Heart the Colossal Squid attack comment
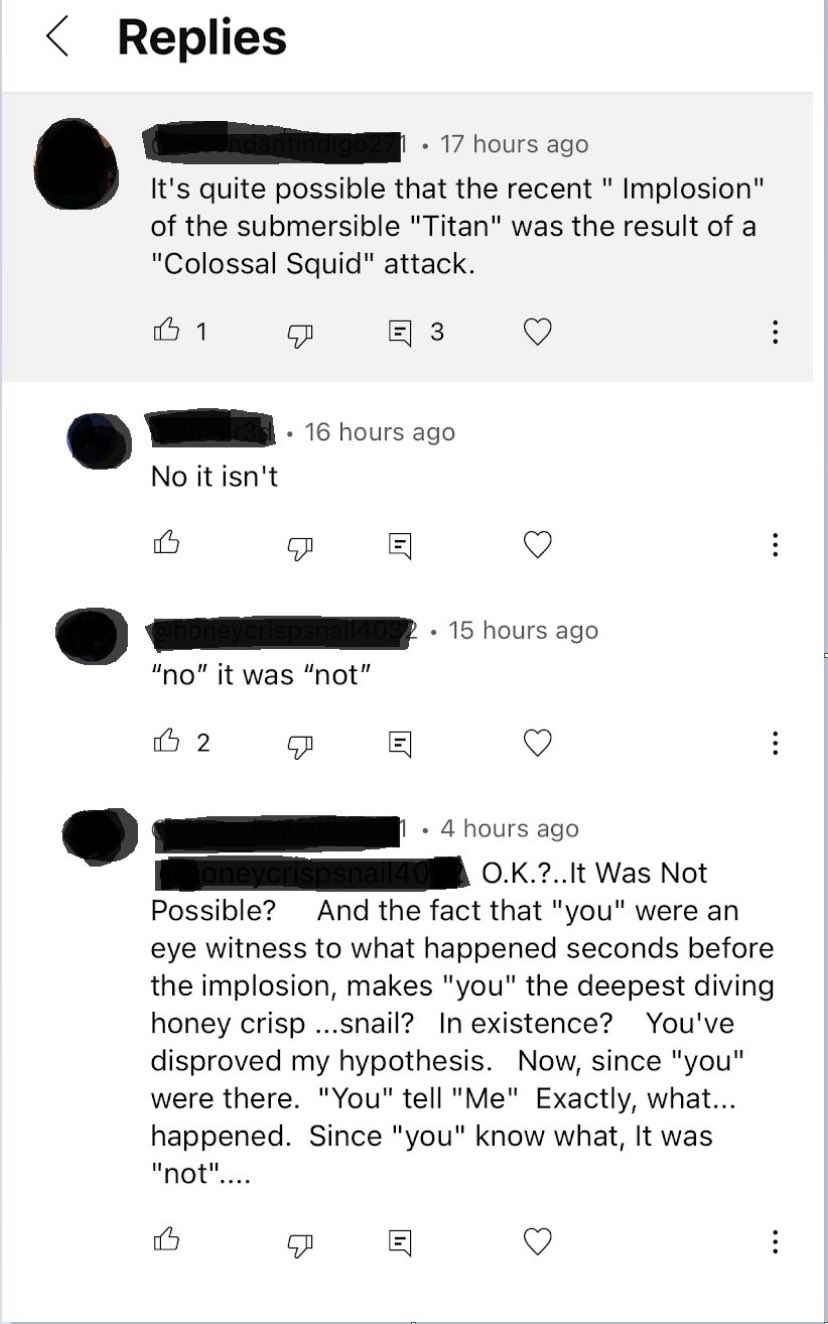The image size is (828, 1324). tap(538, 332)
